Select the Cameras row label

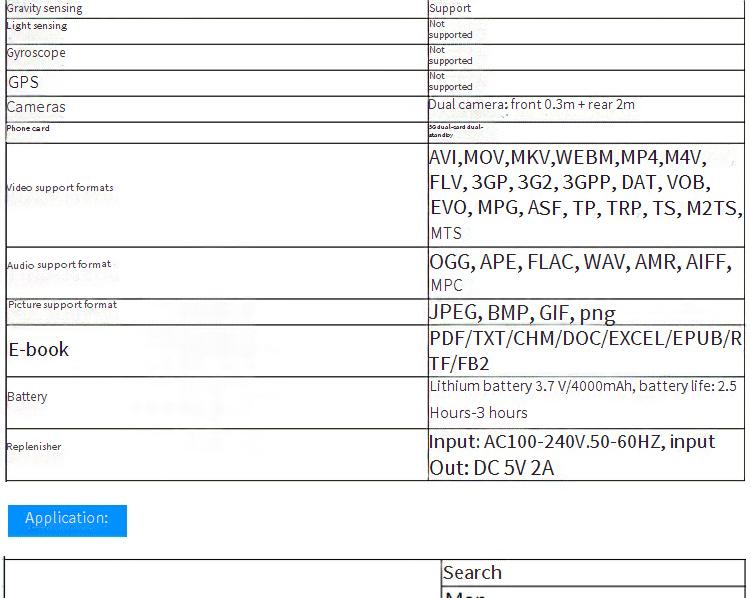pyautogui.click(x=36, y=107)
